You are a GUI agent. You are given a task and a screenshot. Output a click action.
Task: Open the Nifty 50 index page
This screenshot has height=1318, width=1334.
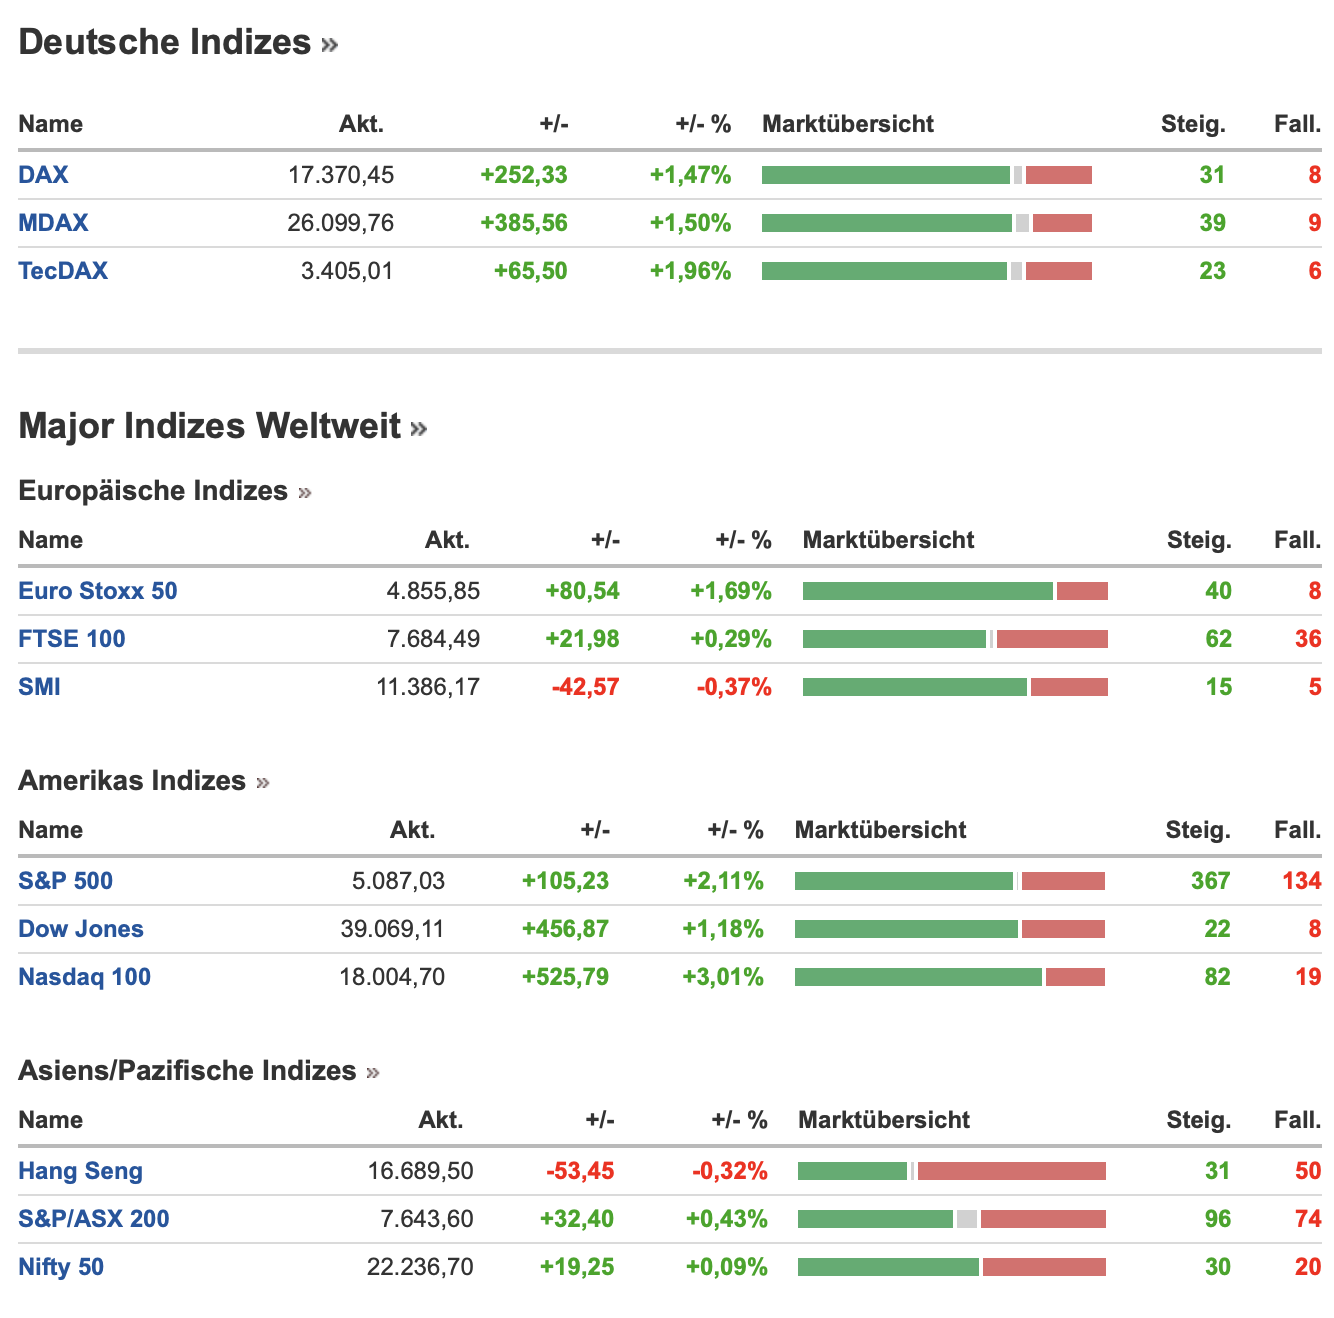[x=60, y=1267]
